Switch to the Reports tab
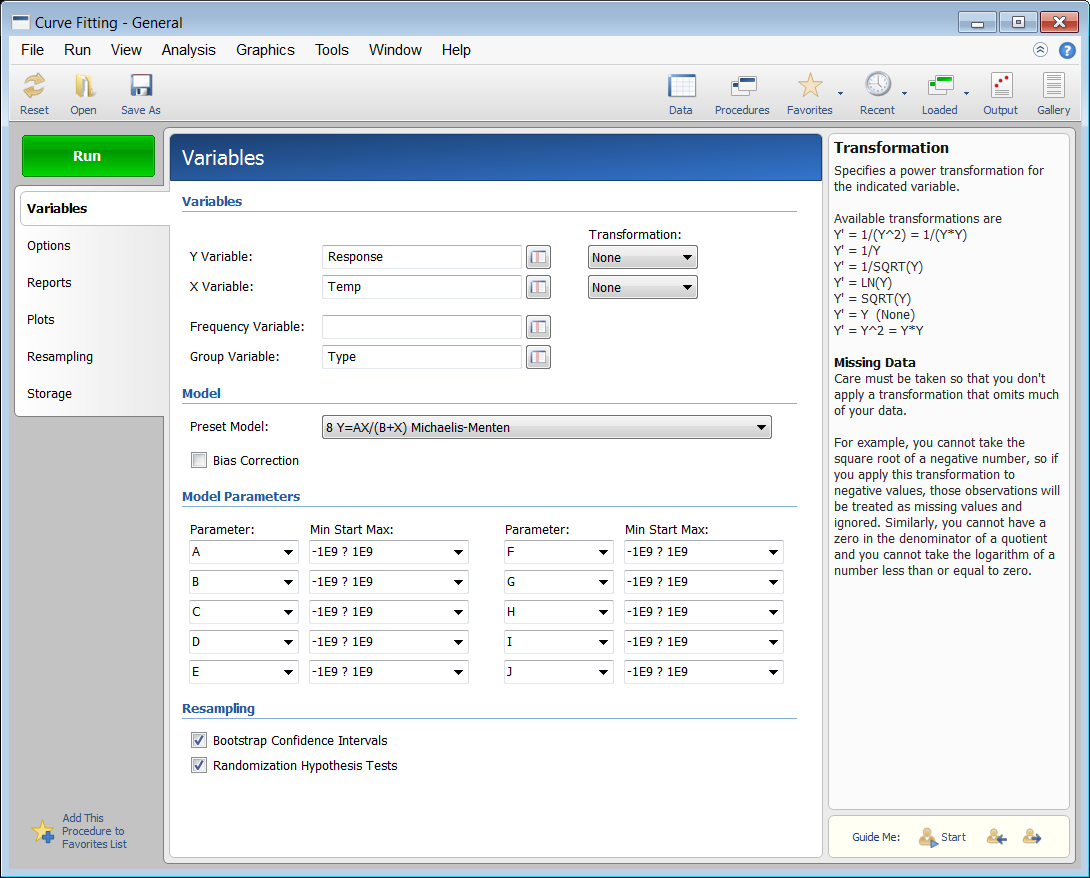Screen dimensions: 1090x878 point(49,282)
